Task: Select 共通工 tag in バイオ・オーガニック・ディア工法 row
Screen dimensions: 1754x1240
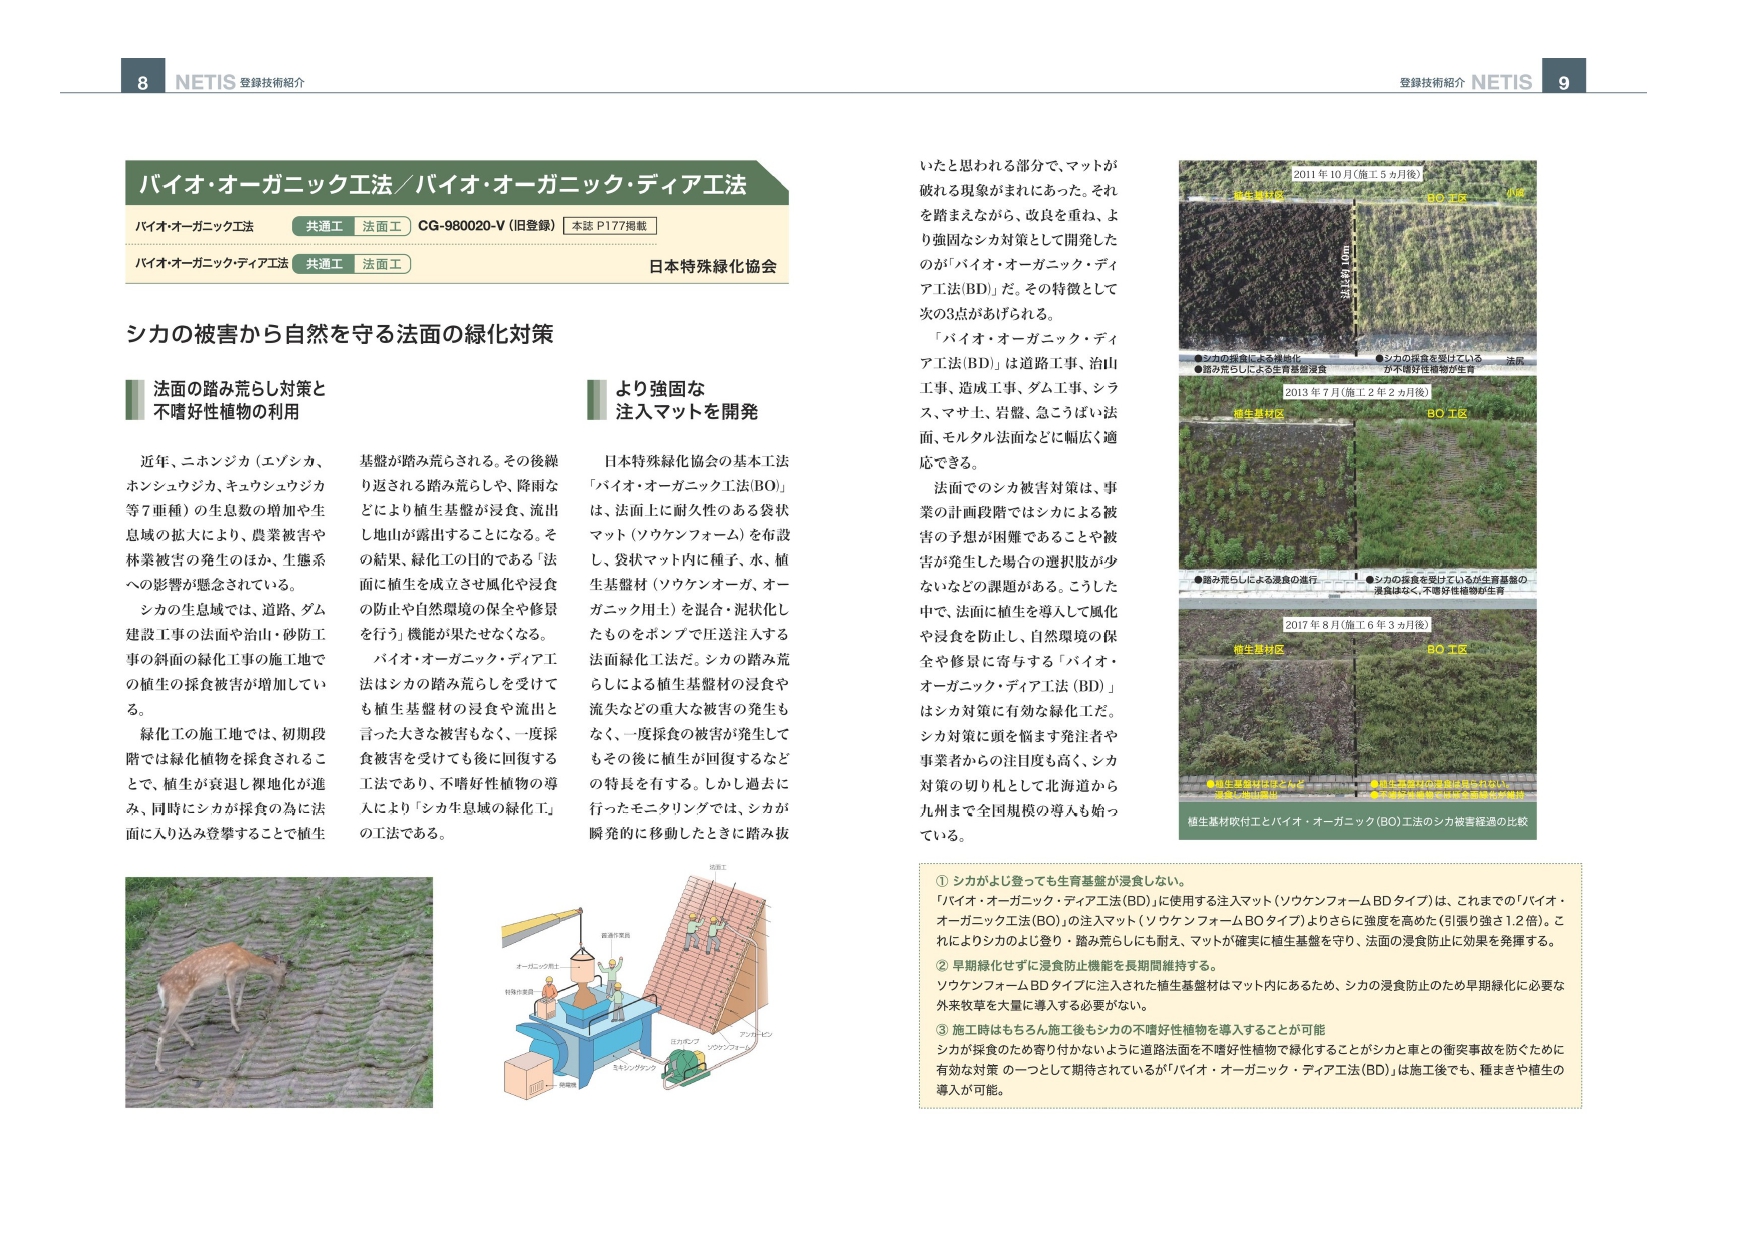Action: tap(323, 264)
